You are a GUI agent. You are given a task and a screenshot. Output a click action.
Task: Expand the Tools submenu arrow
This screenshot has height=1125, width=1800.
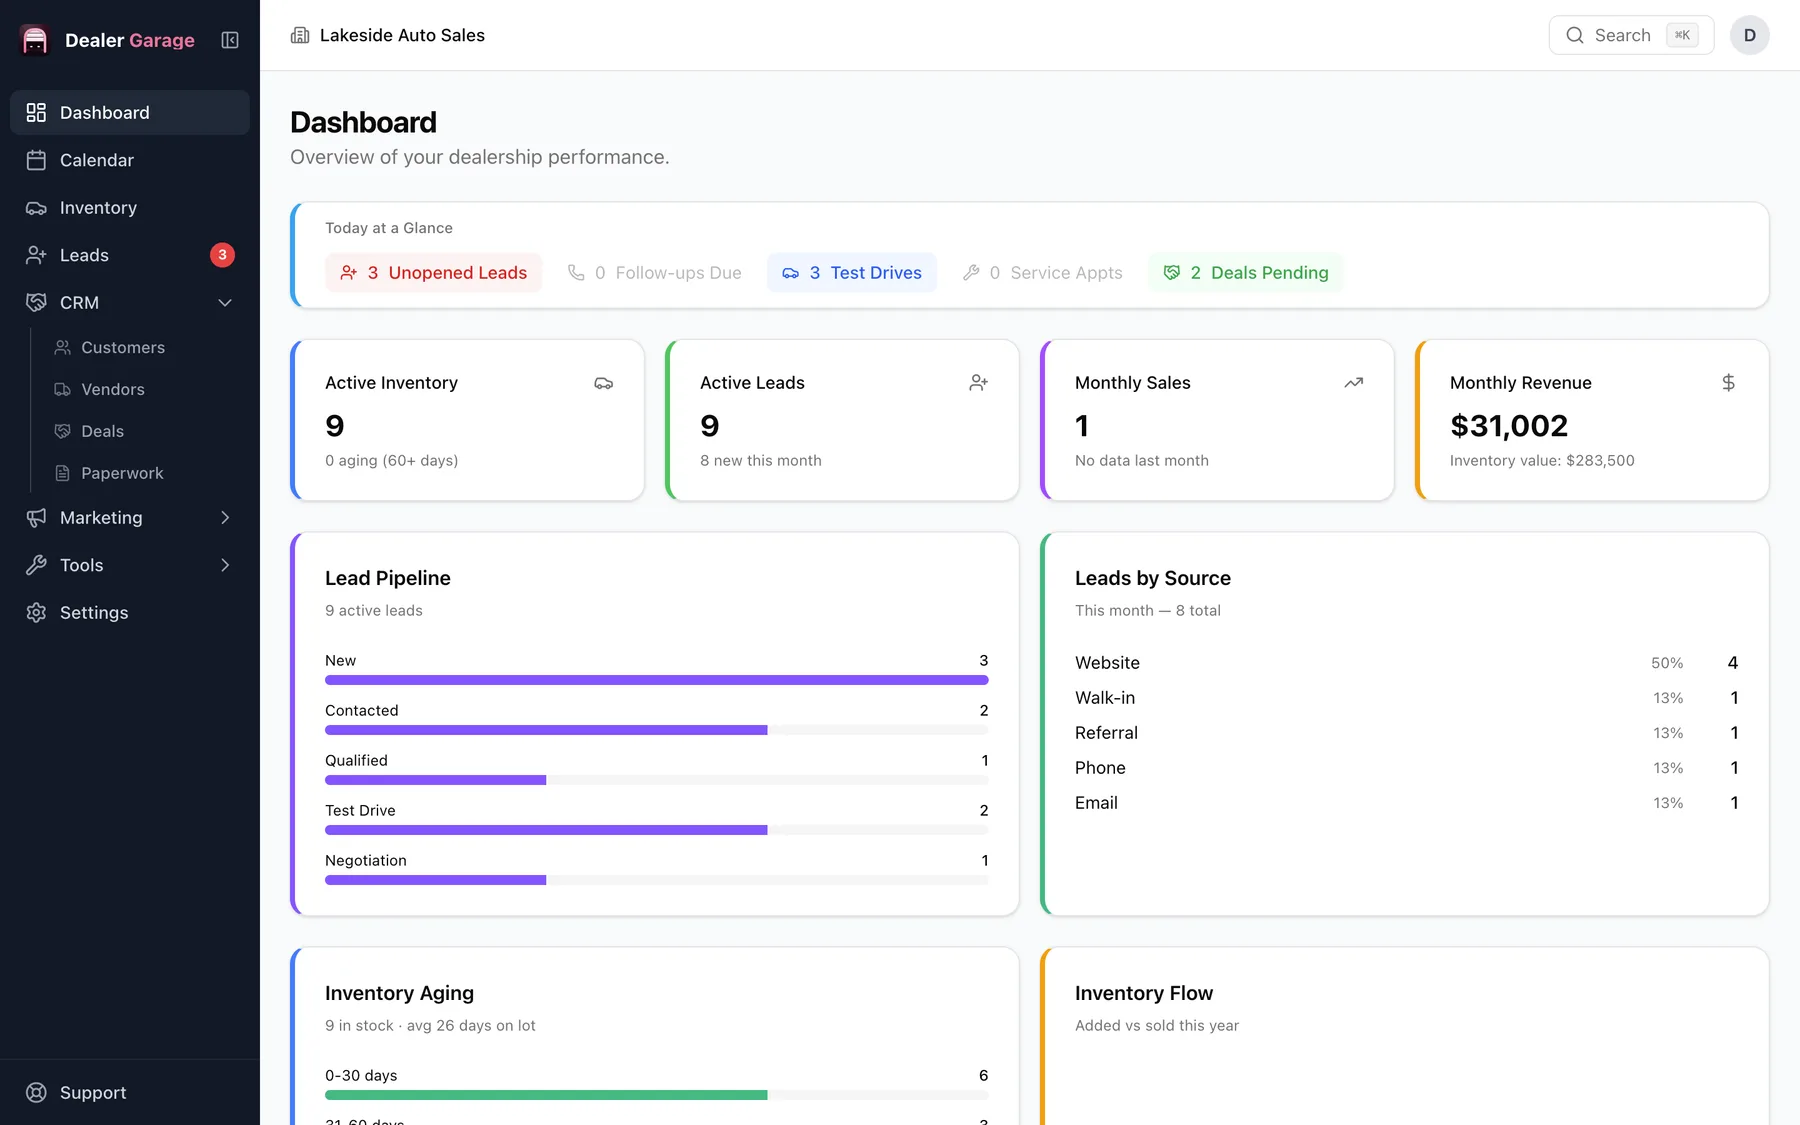click(x=225, y=565)
